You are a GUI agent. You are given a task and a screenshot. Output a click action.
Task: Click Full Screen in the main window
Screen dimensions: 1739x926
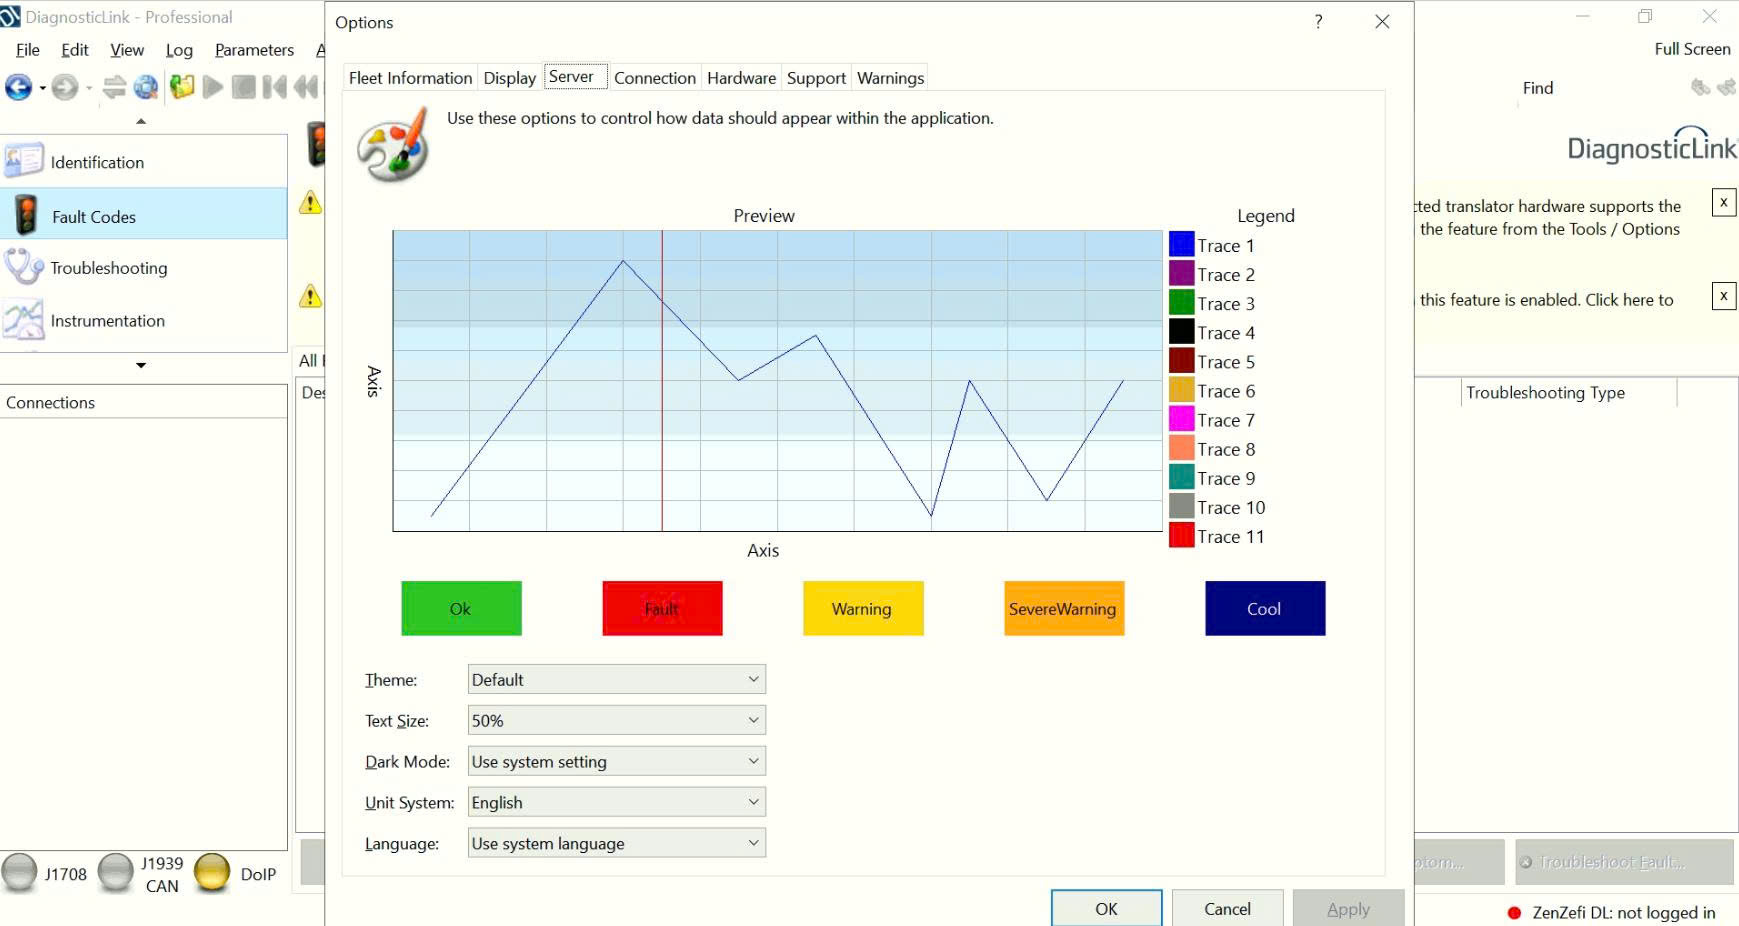tap(1692, 49)
